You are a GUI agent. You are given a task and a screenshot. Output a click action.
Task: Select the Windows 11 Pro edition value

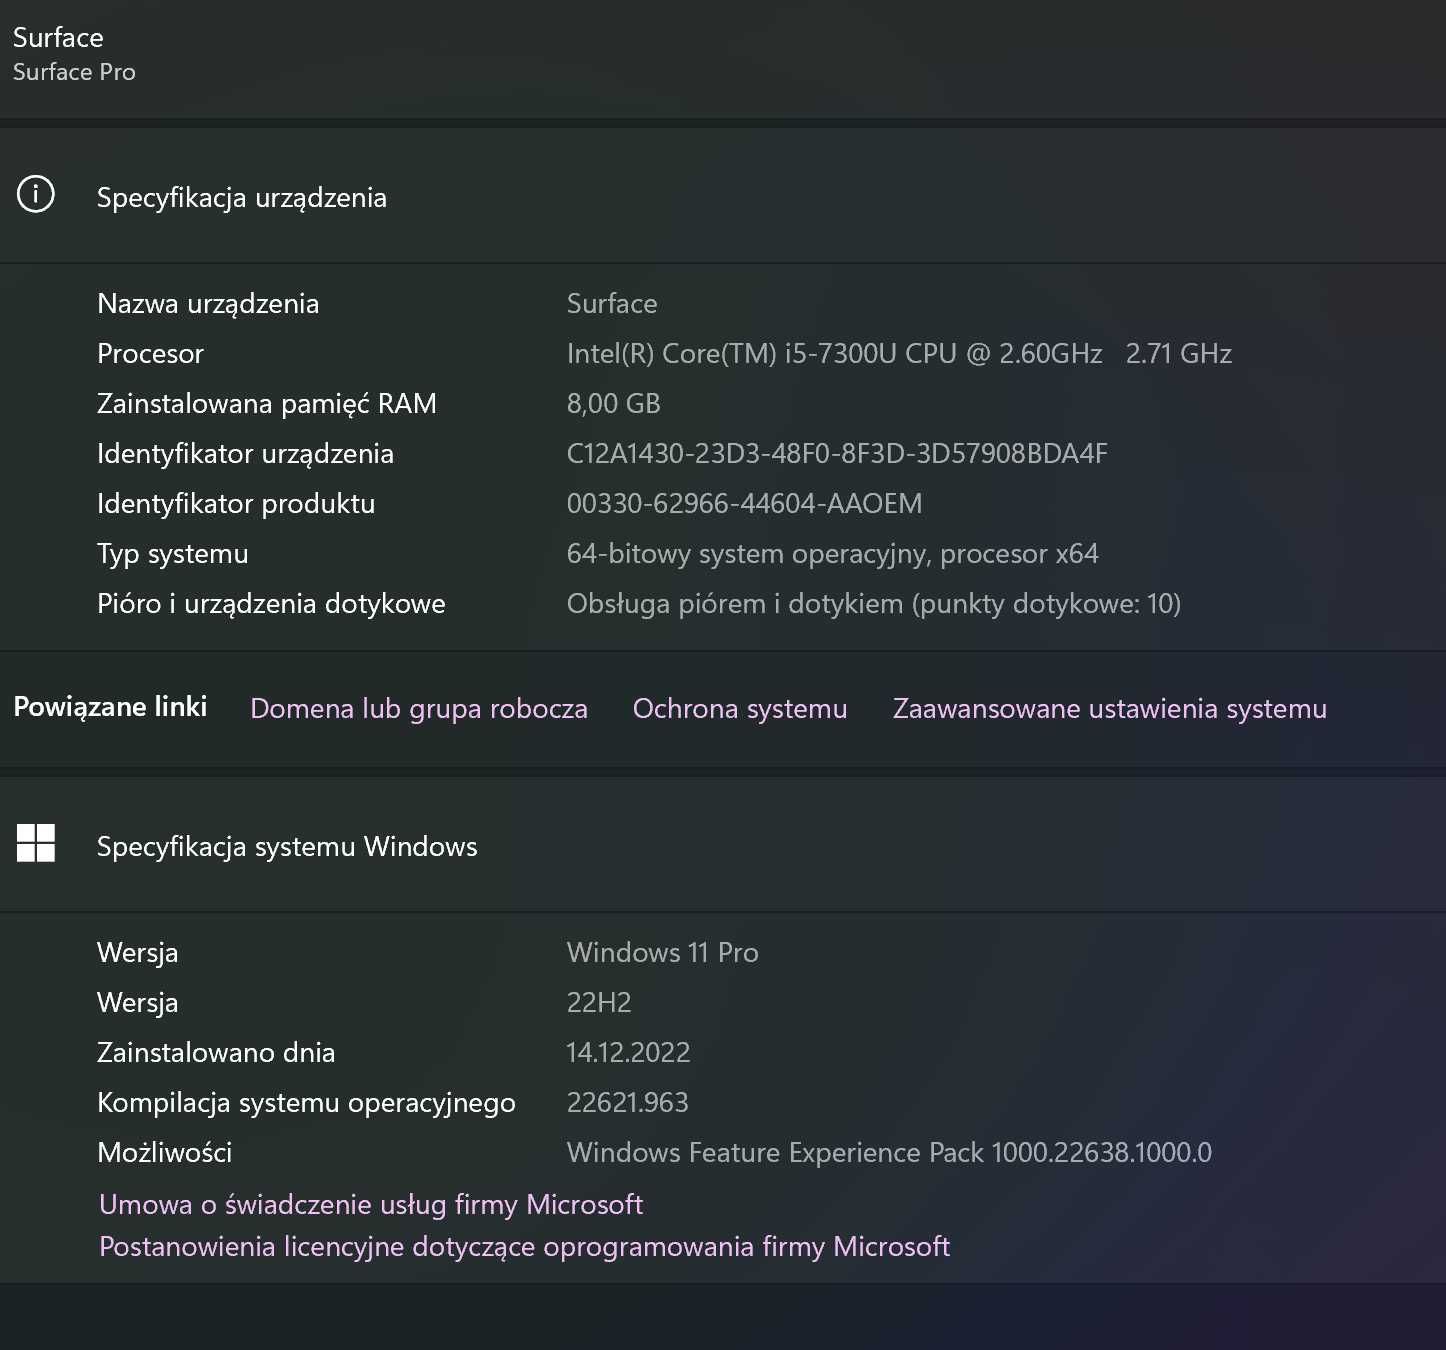663,952
